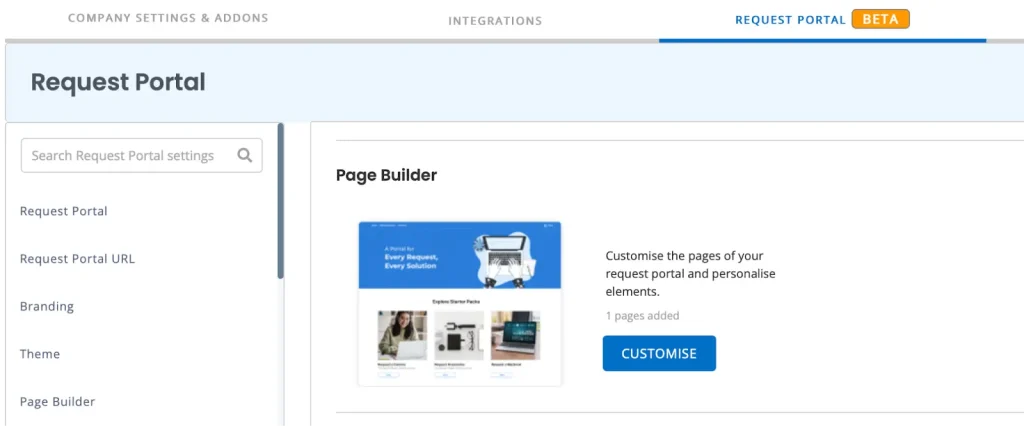1024x426 pixels.
Task: Click the magnifying glass search icon
Action: click(245, 156)
